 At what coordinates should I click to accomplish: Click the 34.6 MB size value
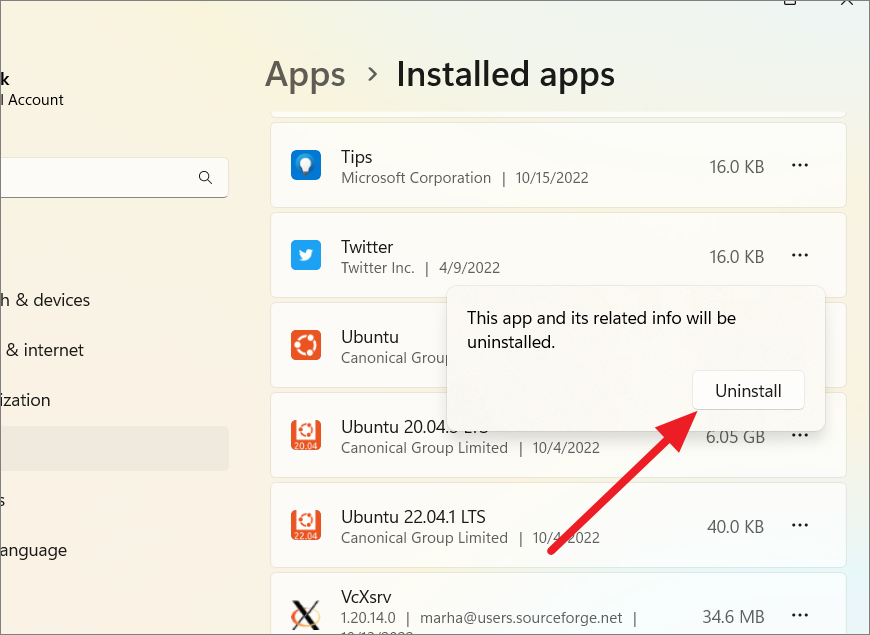tap(733, 616)
